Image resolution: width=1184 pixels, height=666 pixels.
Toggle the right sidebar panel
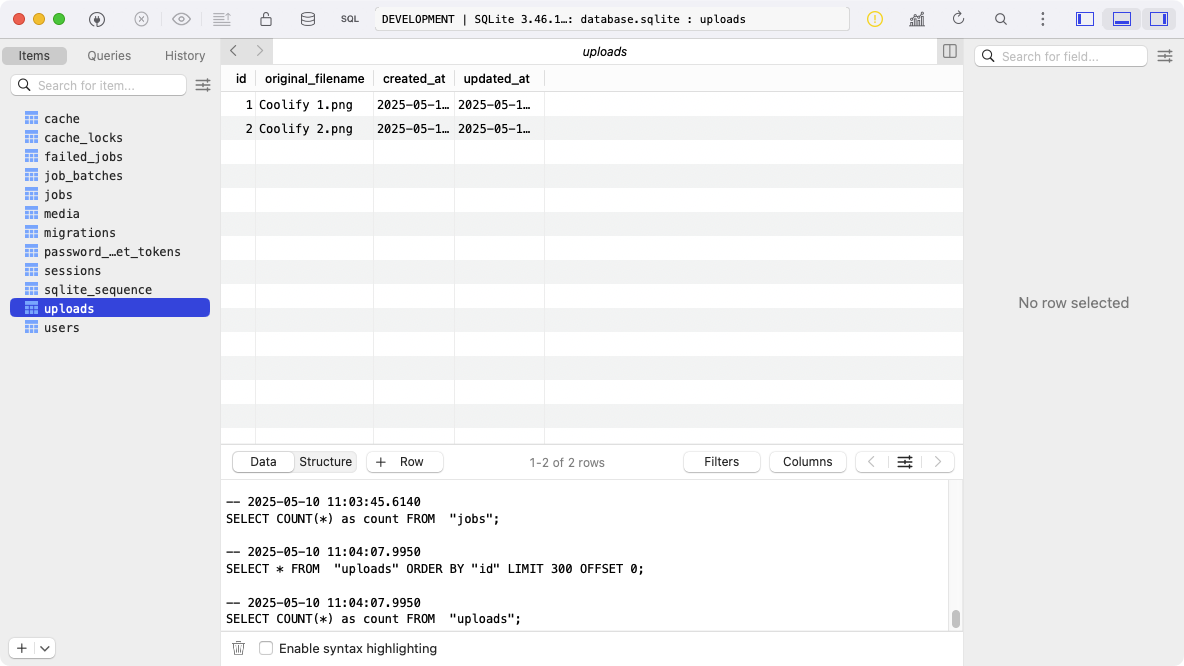(x=1159, y=19)
